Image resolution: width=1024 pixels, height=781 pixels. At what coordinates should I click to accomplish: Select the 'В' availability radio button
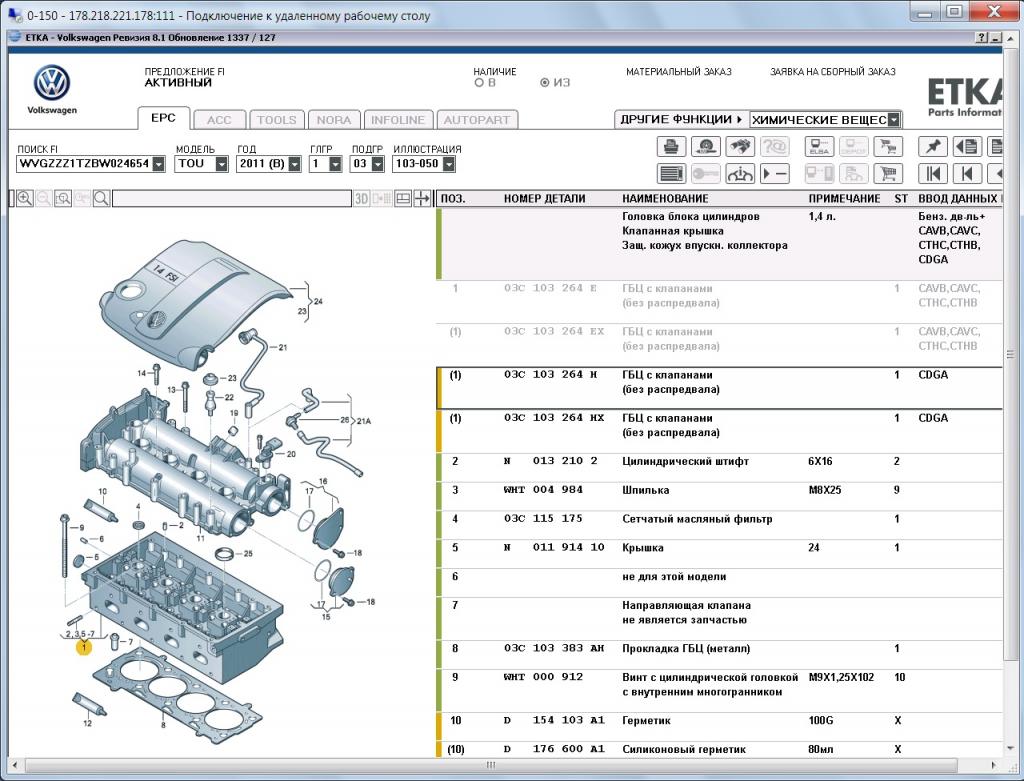[x=479, y=83]
